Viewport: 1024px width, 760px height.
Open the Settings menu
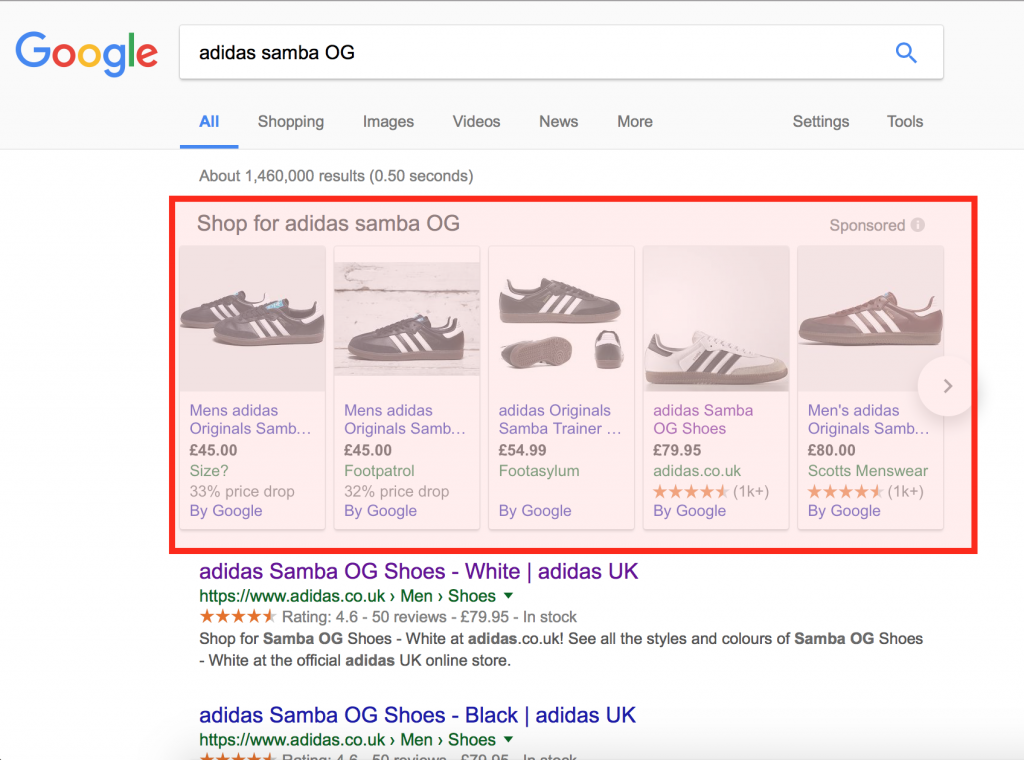tap(821, 121)
